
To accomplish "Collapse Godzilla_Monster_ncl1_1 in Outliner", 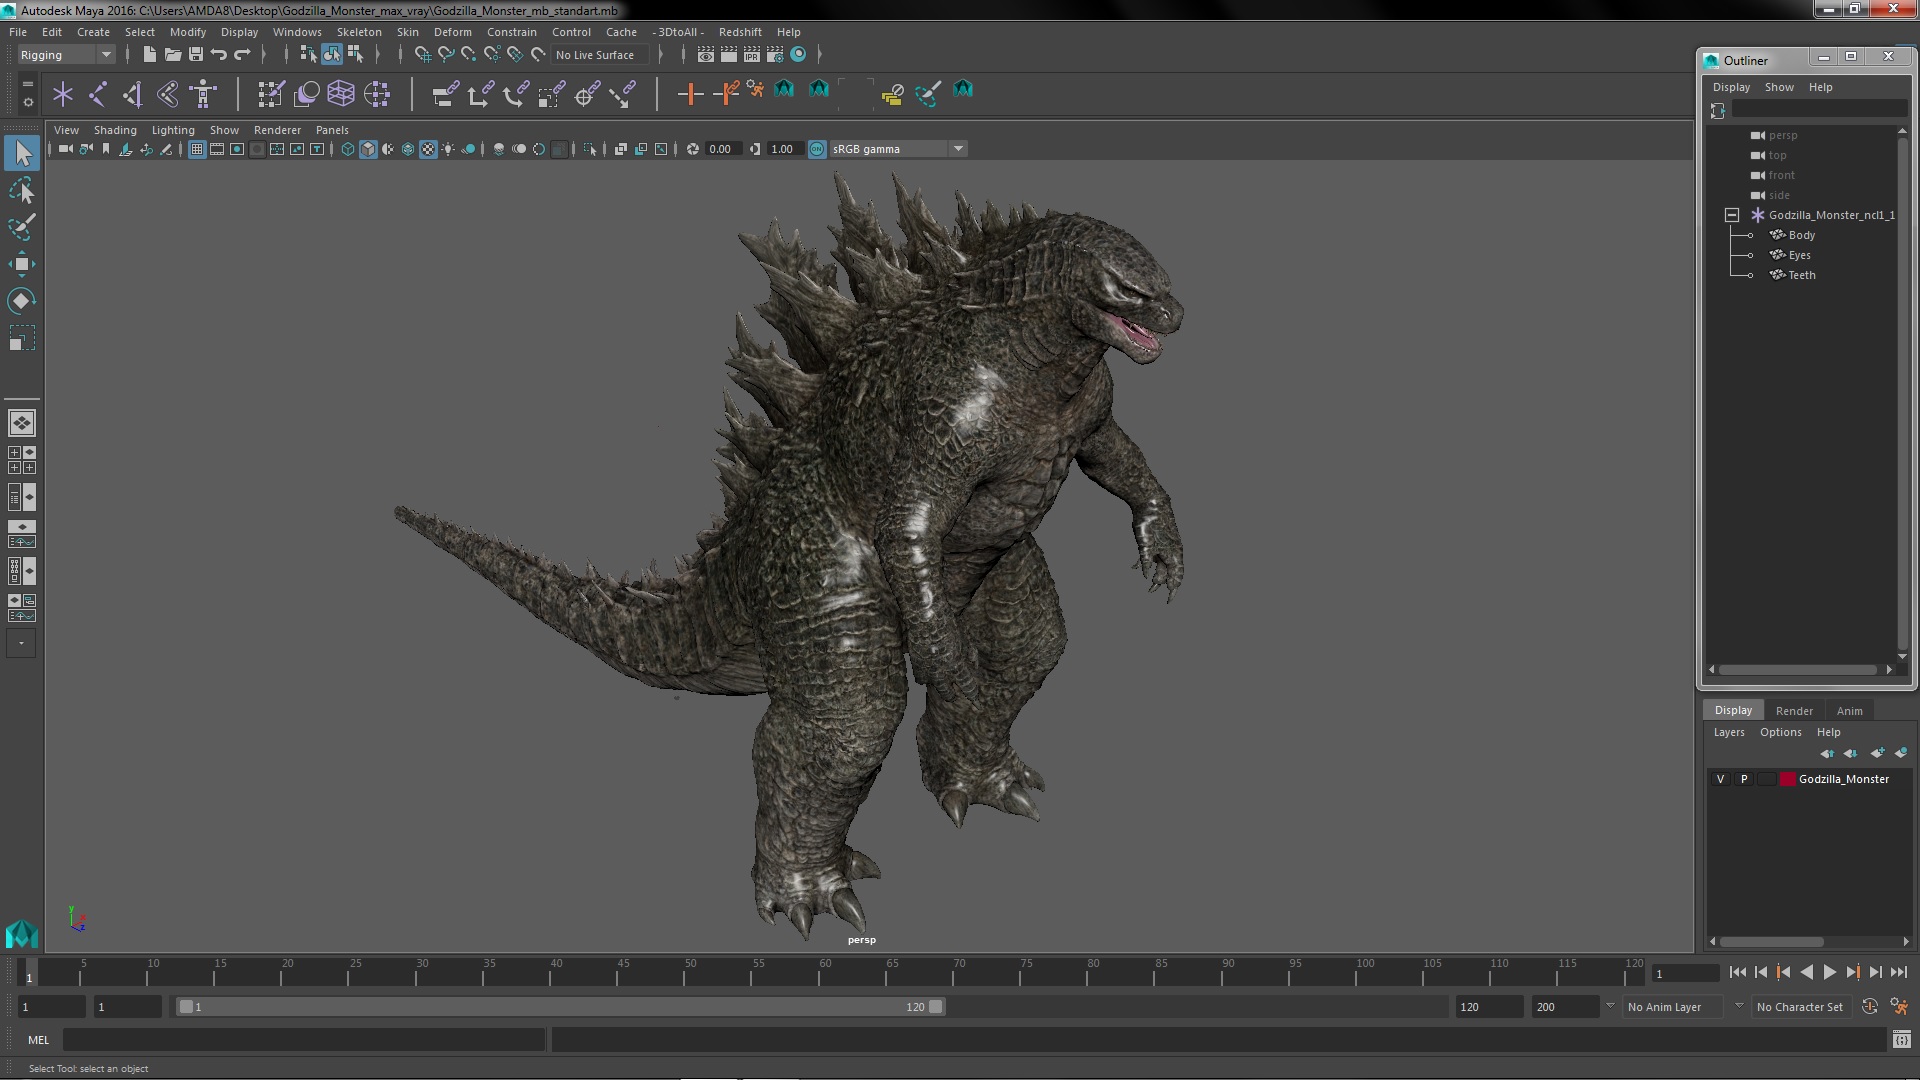I will 1732,215.
